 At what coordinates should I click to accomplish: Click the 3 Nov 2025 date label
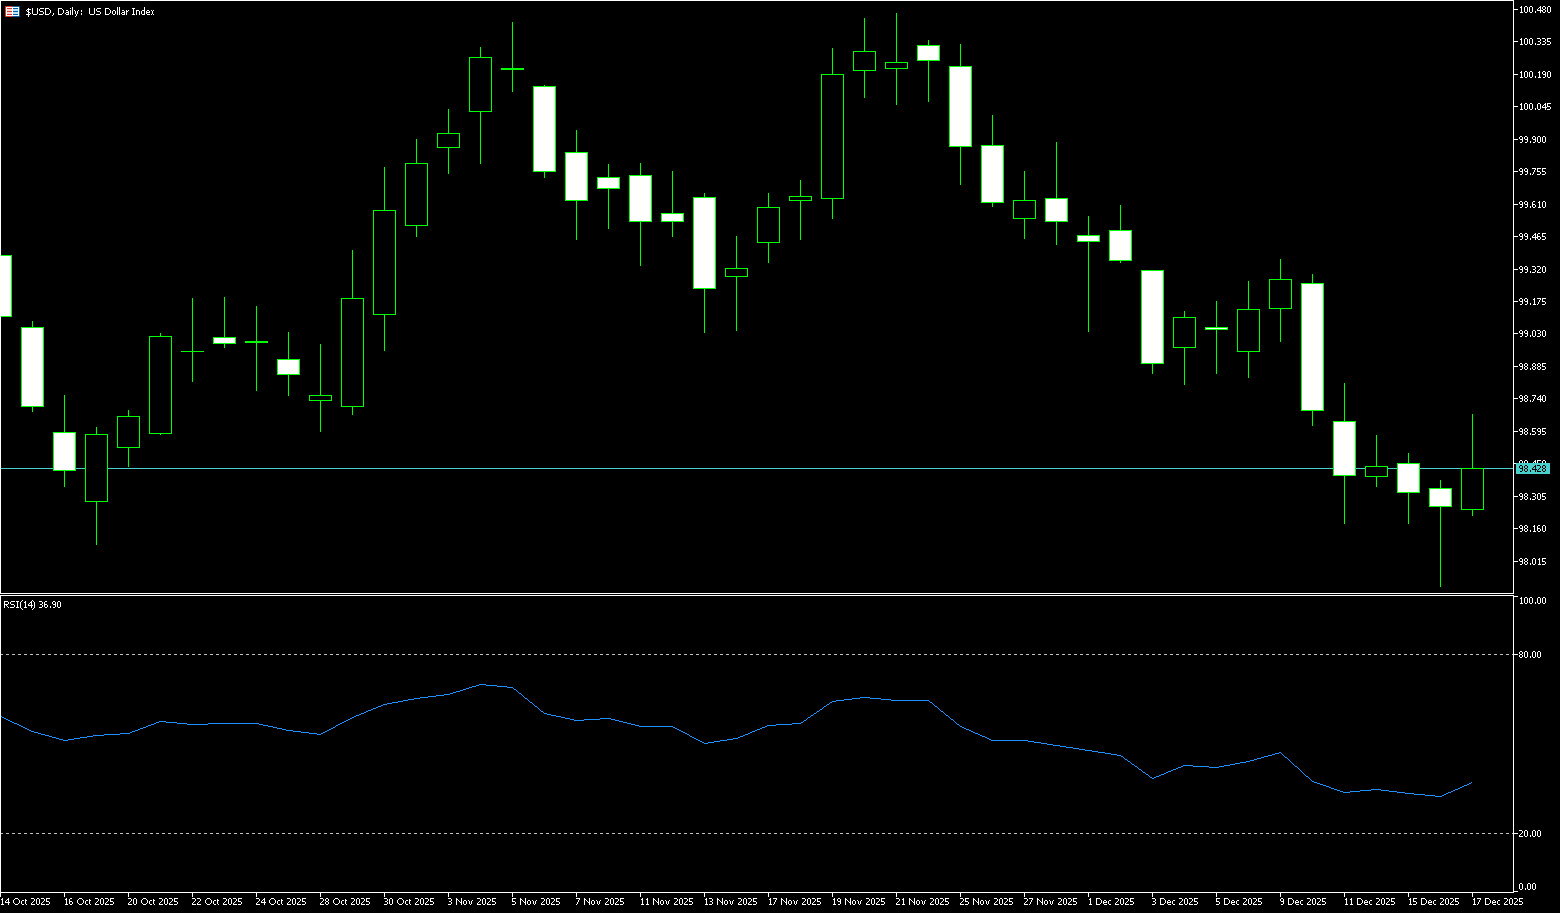(x=472, y=902)
